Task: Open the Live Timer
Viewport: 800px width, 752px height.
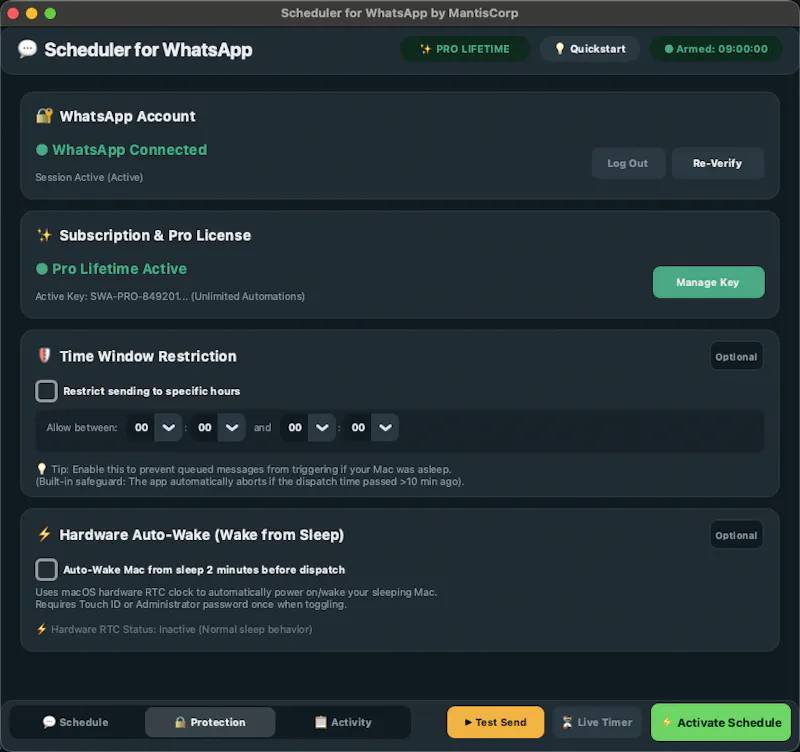Action: [x=597, y=722]
